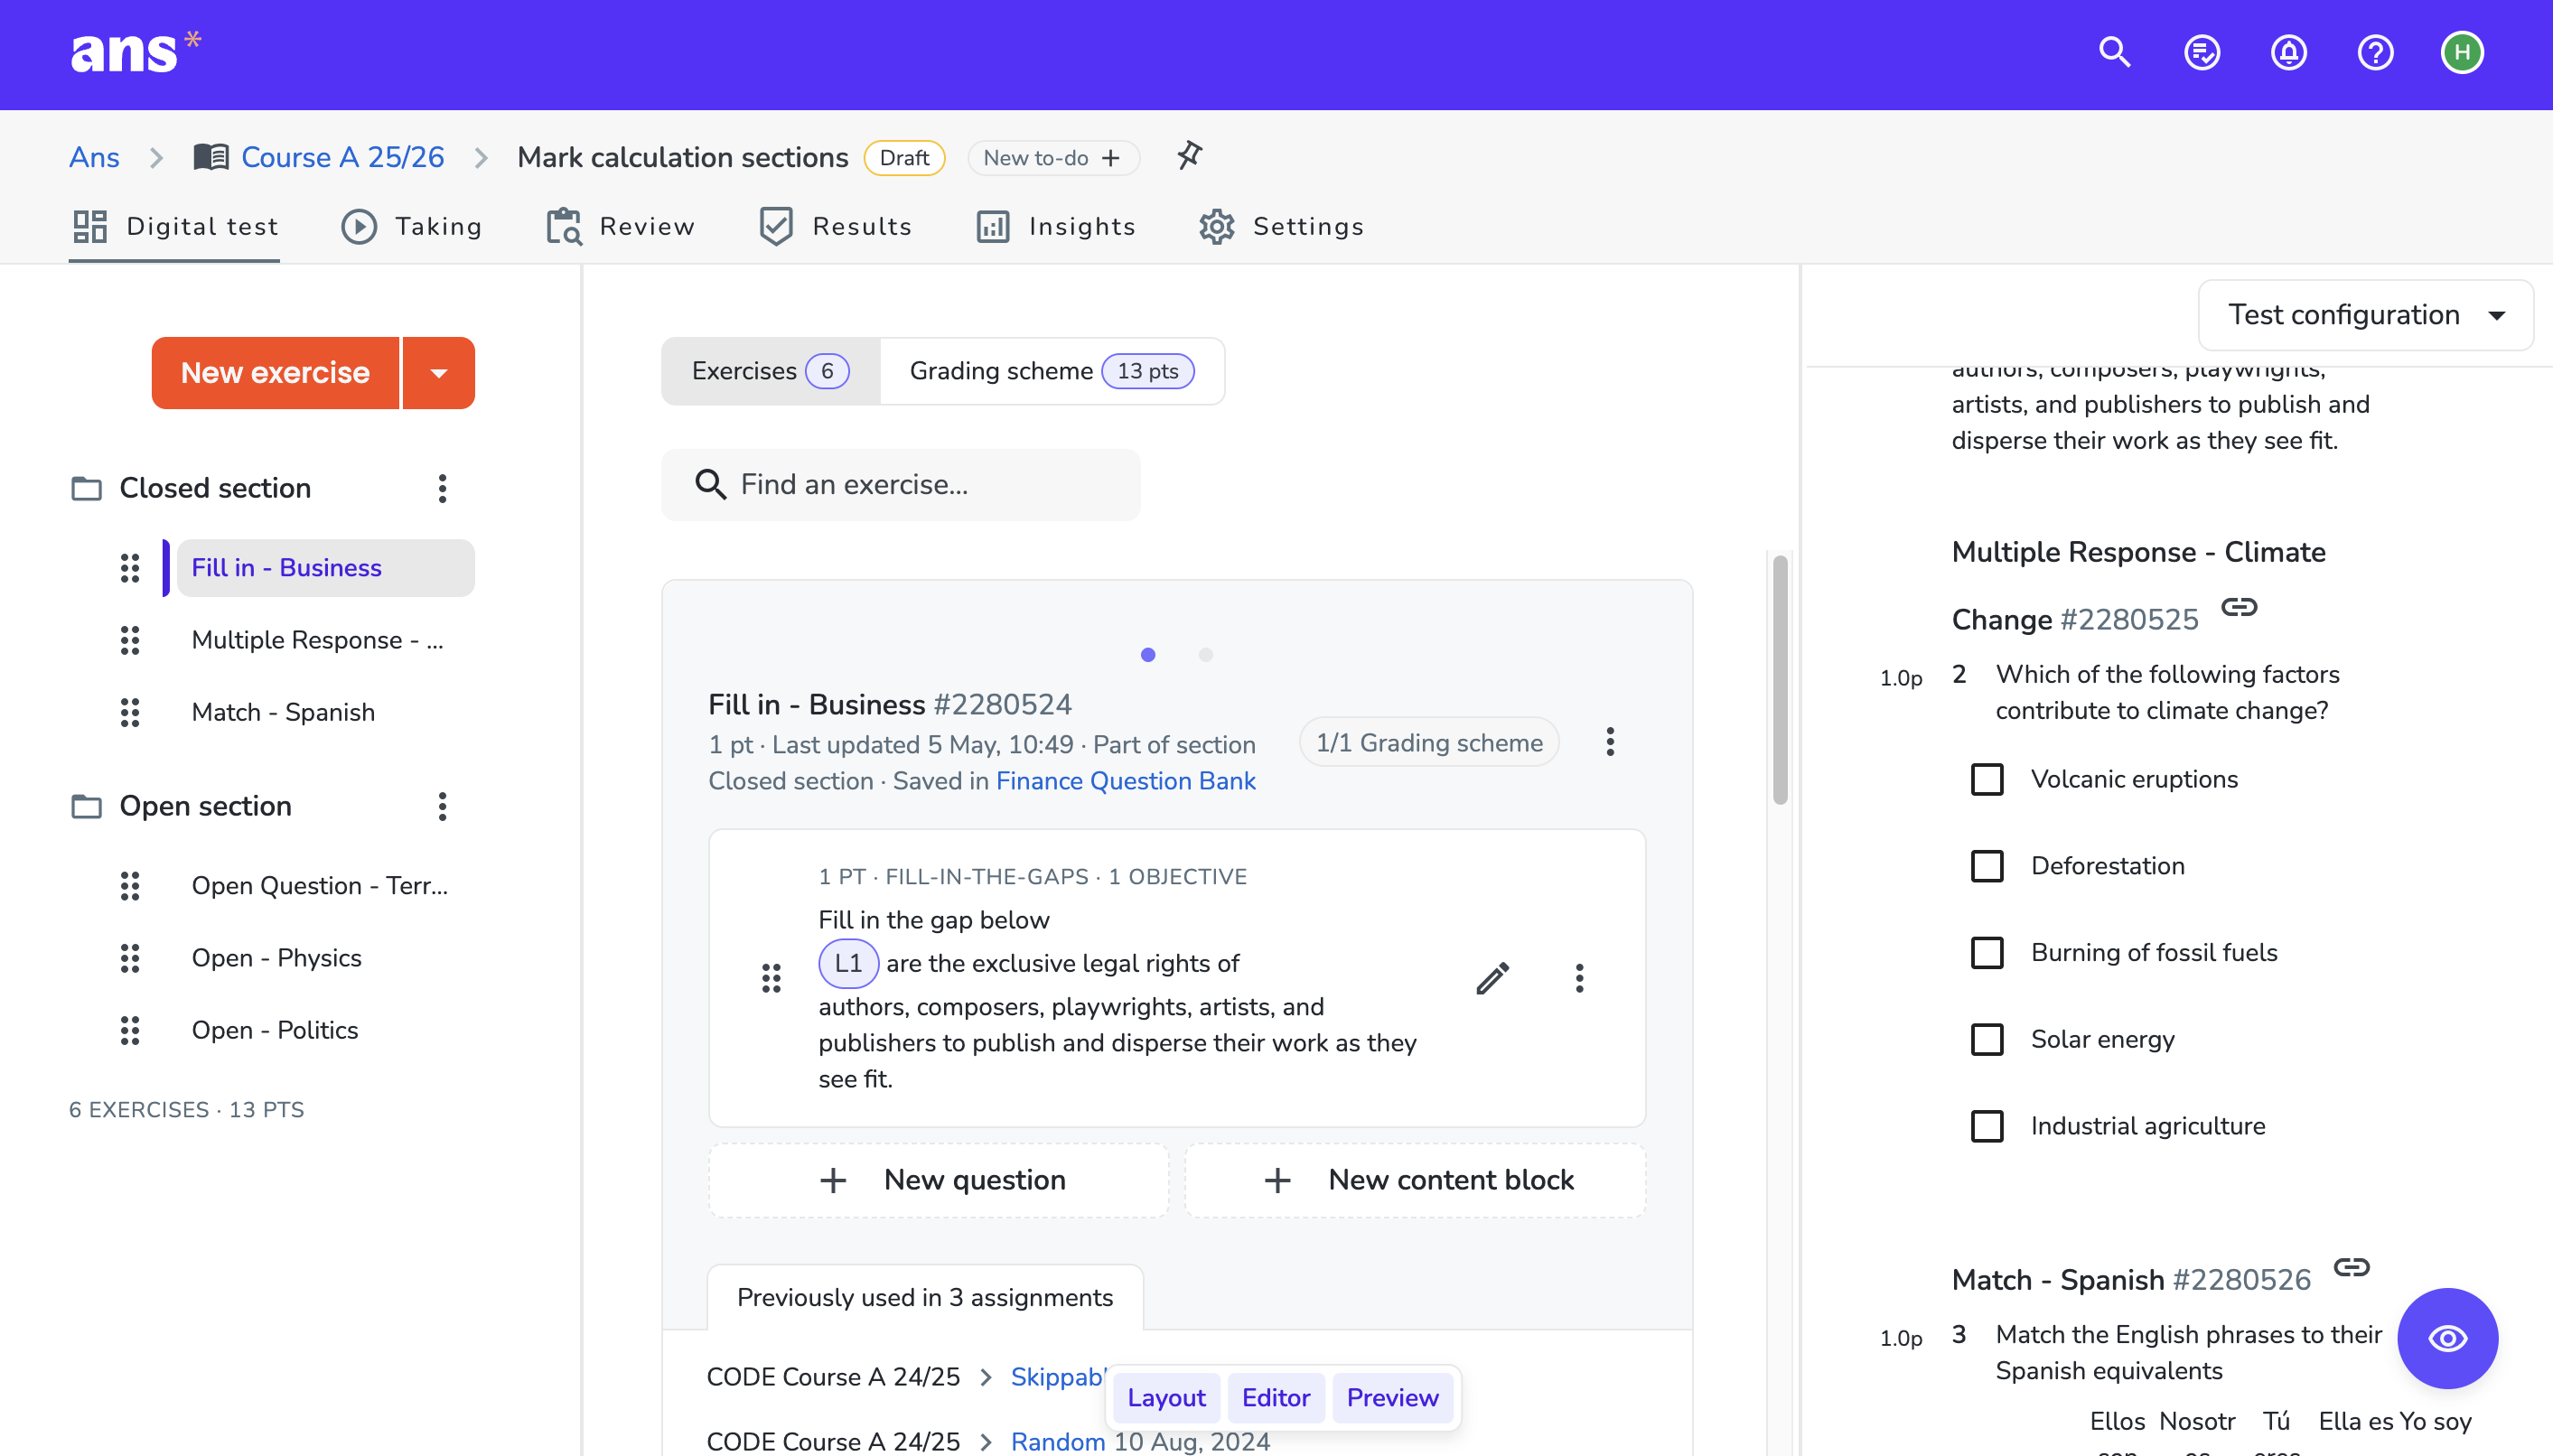Grab drag handle for Open Question - Terr...
Screen dimensions: 2553x1456
pos(130,886)
